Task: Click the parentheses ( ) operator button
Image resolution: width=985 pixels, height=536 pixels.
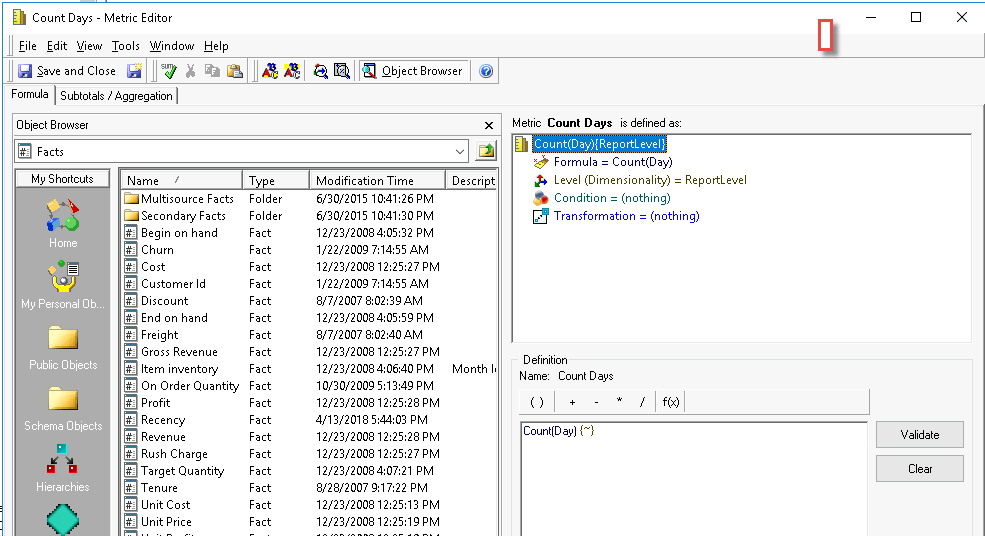Action: click(537, 402)
